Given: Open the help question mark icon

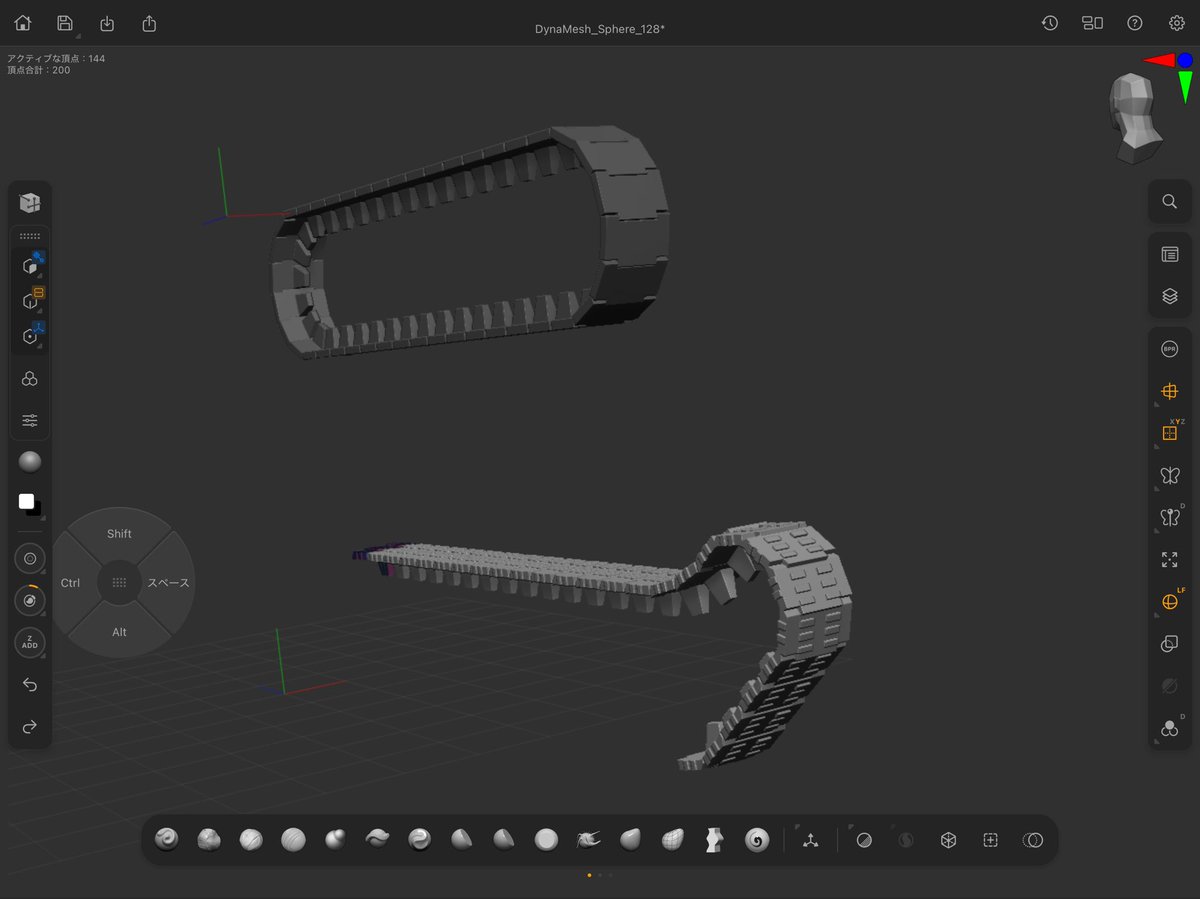Looking at the screenshot, I should [1135, 23].
